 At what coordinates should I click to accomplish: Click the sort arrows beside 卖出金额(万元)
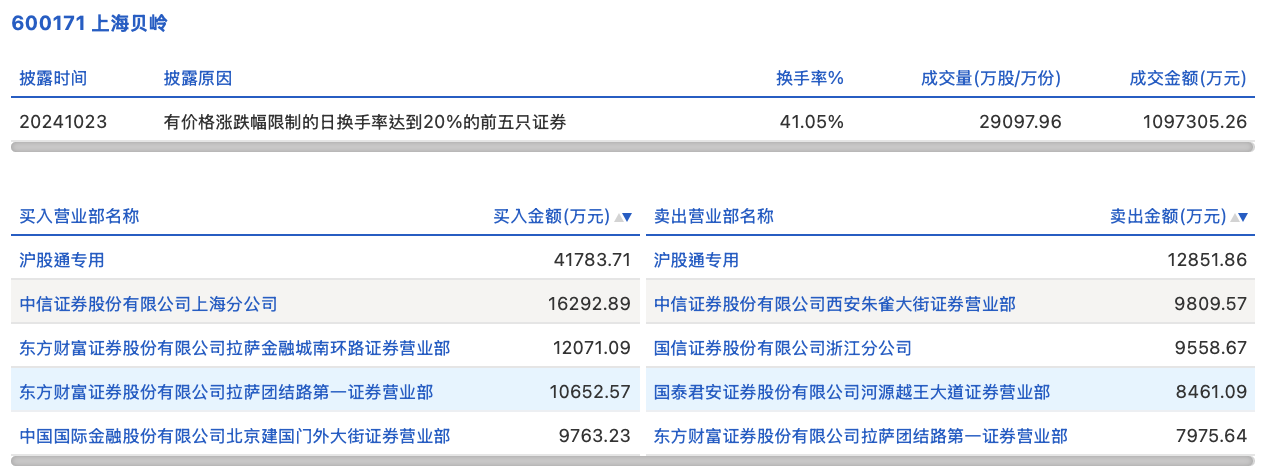(x=1240, y=217)
